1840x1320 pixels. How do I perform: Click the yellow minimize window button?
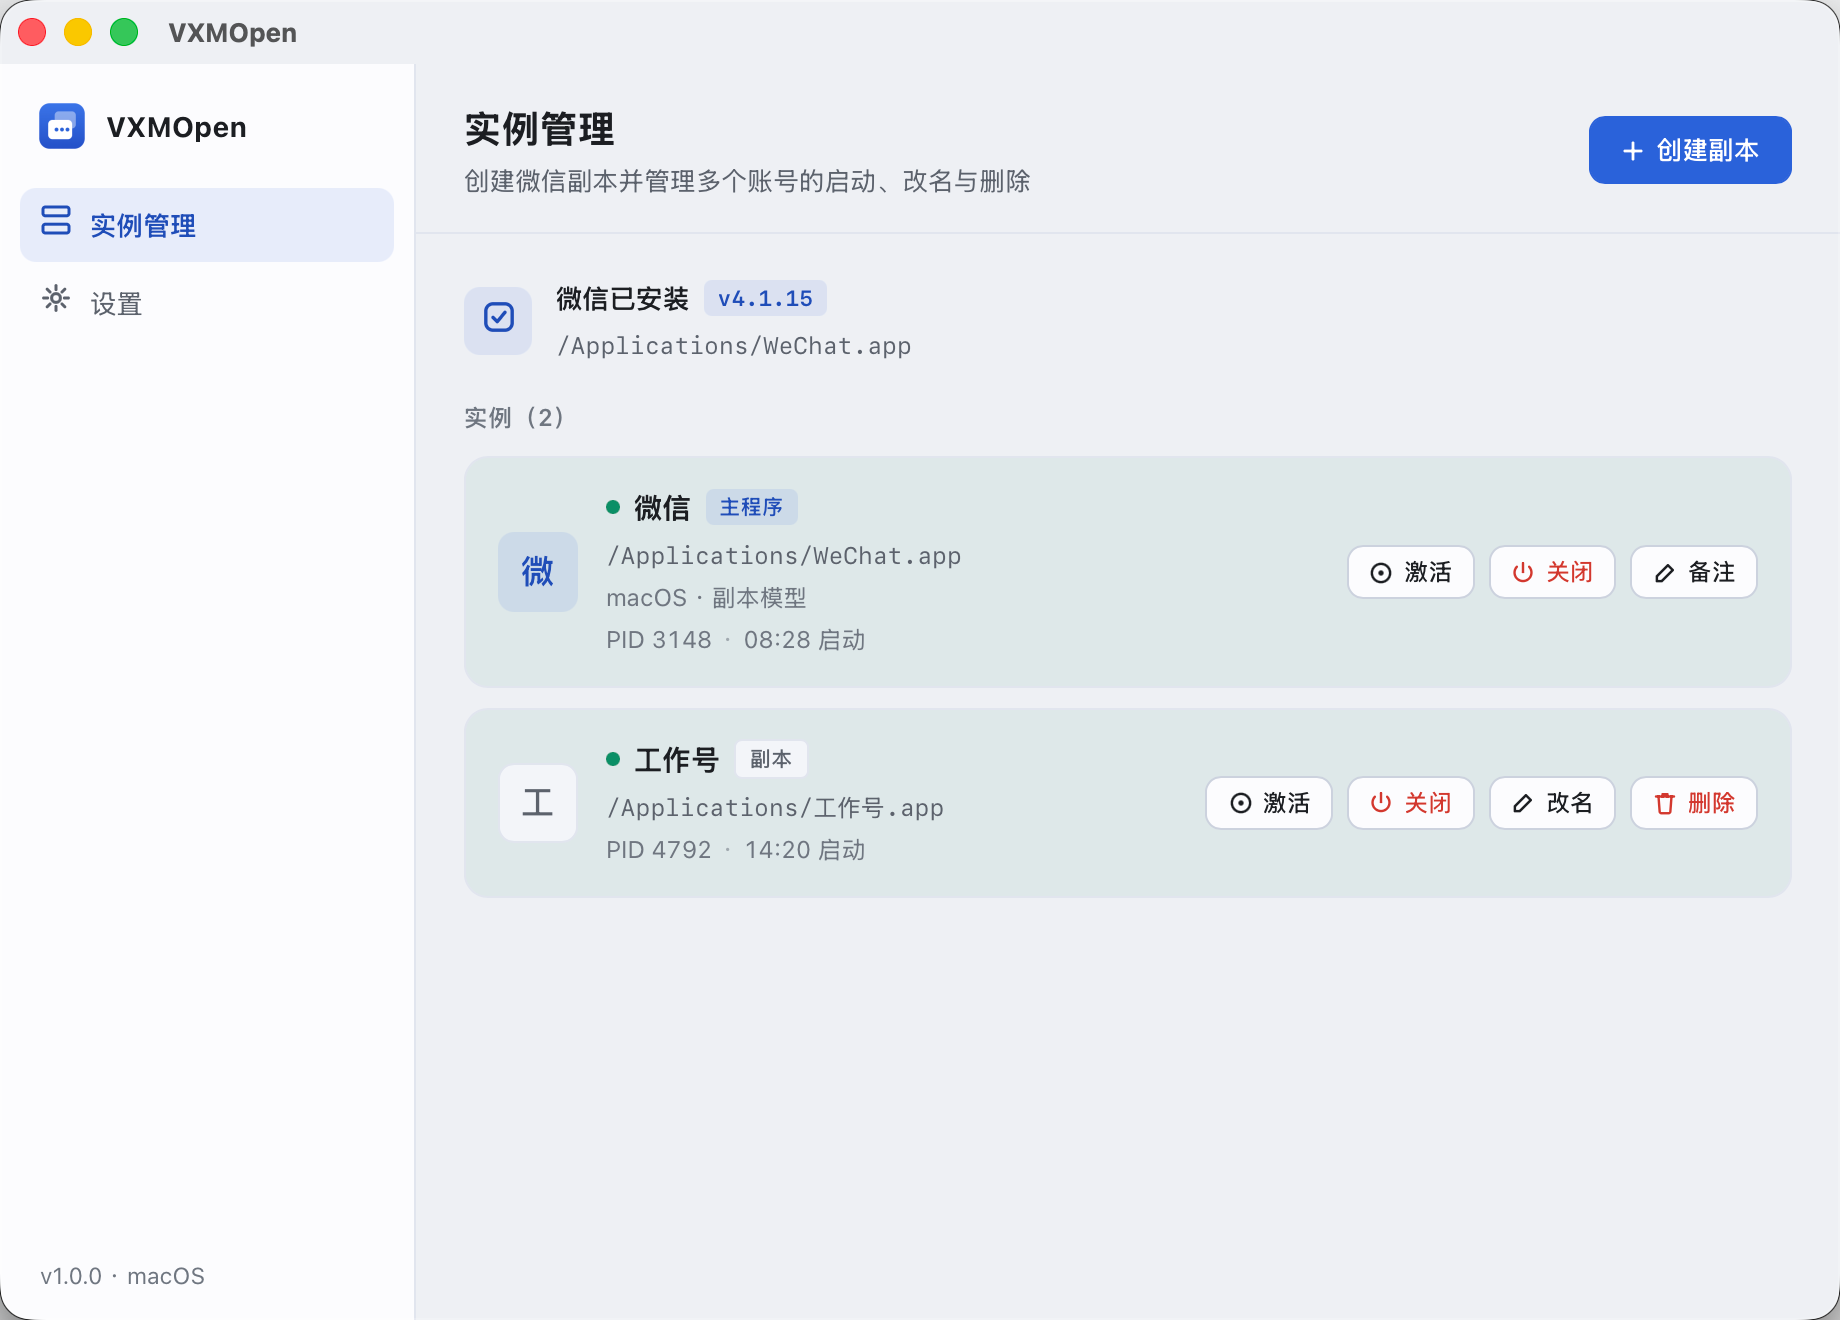click(x=78, y=32)
